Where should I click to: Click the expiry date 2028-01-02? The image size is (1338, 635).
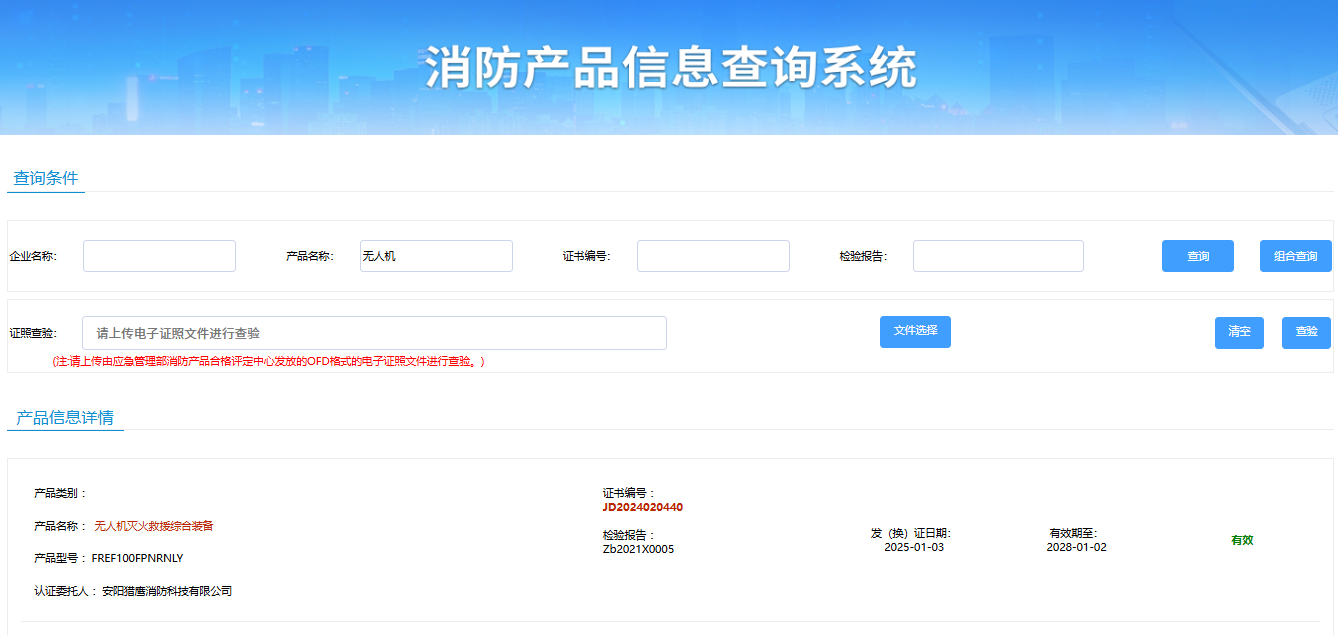1076,547
